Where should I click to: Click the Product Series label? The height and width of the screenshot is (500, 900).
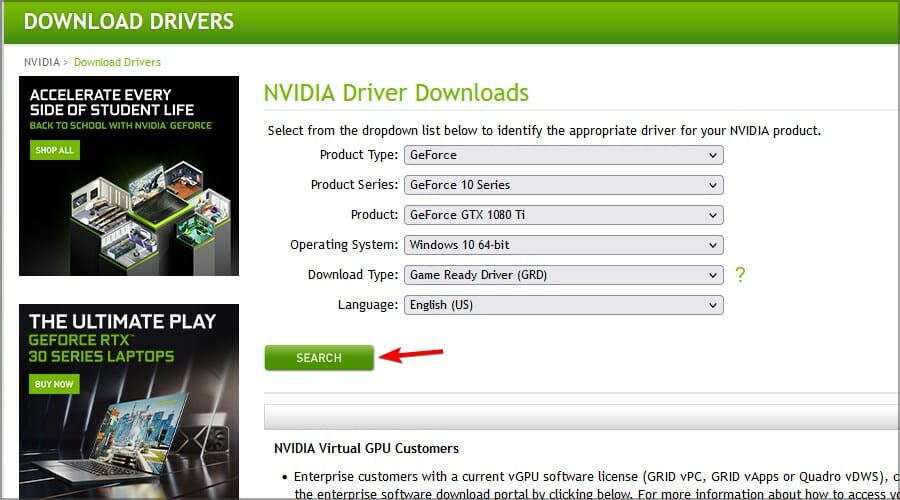click(x=354, y=185)
